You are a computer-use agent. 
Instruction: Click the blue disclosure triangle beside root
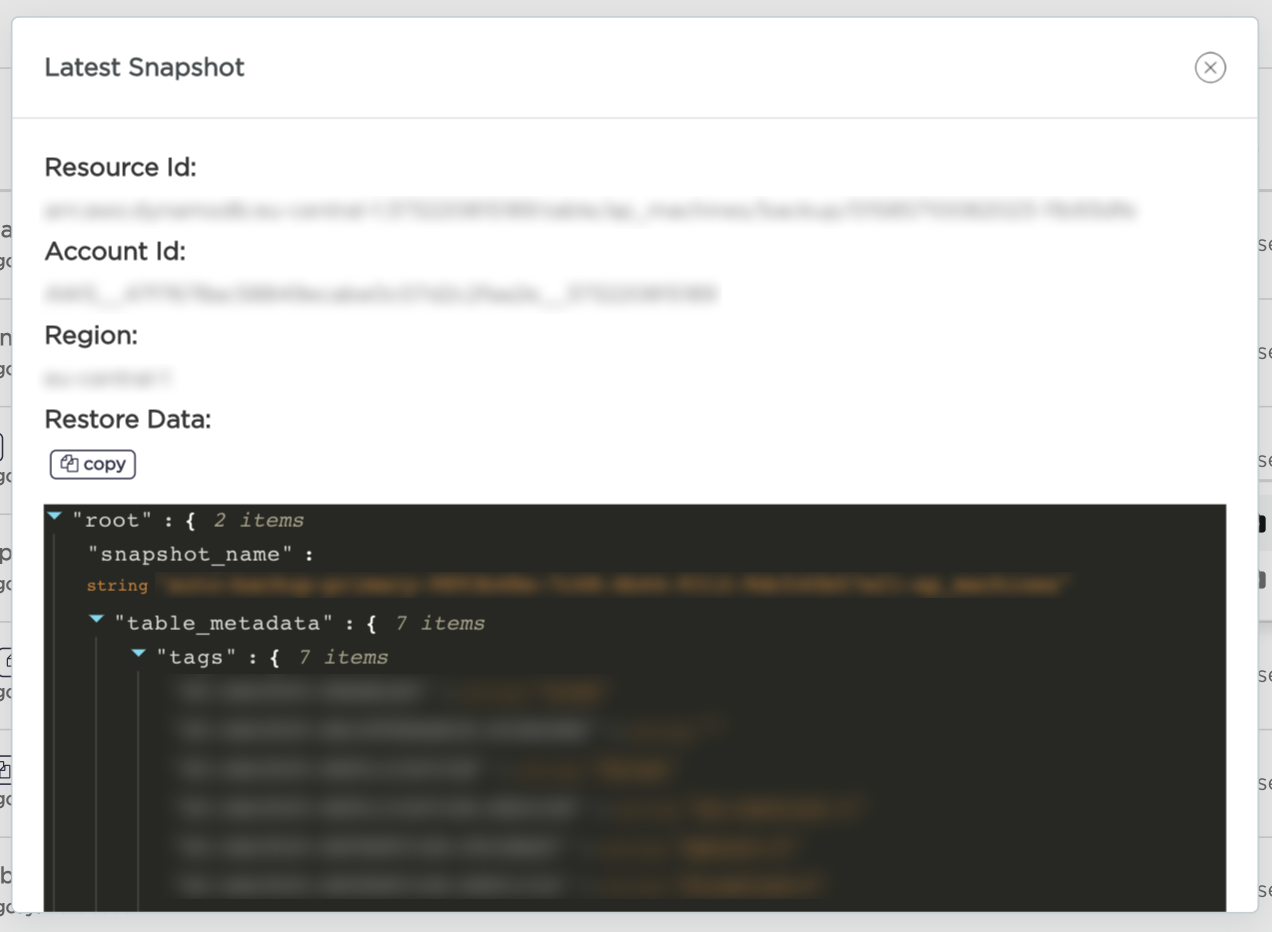coord(53,515)
